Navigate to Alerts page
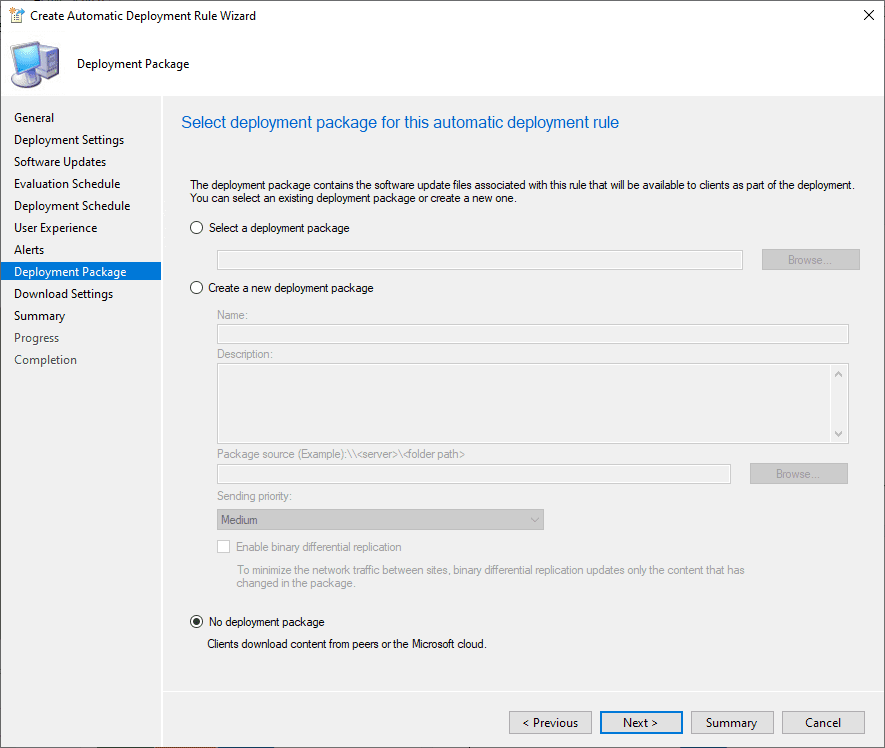 29,250
